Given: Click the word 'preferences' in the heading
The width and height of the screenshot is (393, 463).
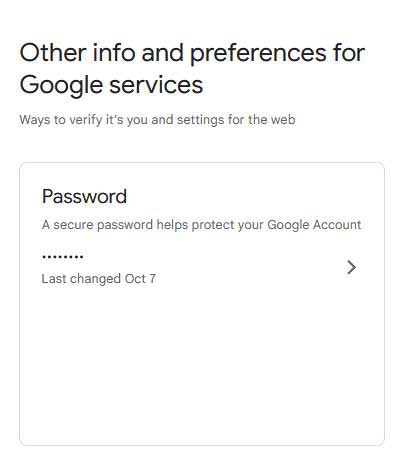Looking at the screenshot, I should [258, 53].
